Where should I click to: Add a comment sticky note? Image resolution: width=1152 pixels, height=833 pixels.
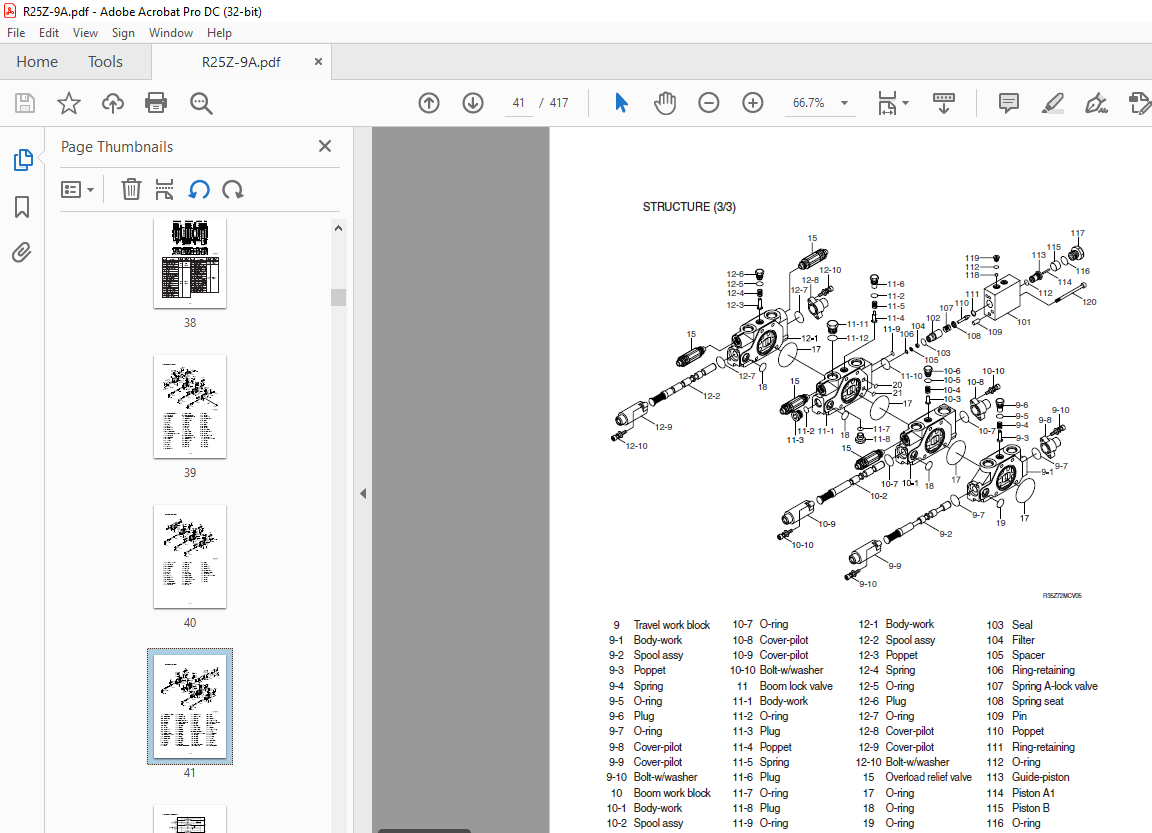click(x=1009, y=103)
